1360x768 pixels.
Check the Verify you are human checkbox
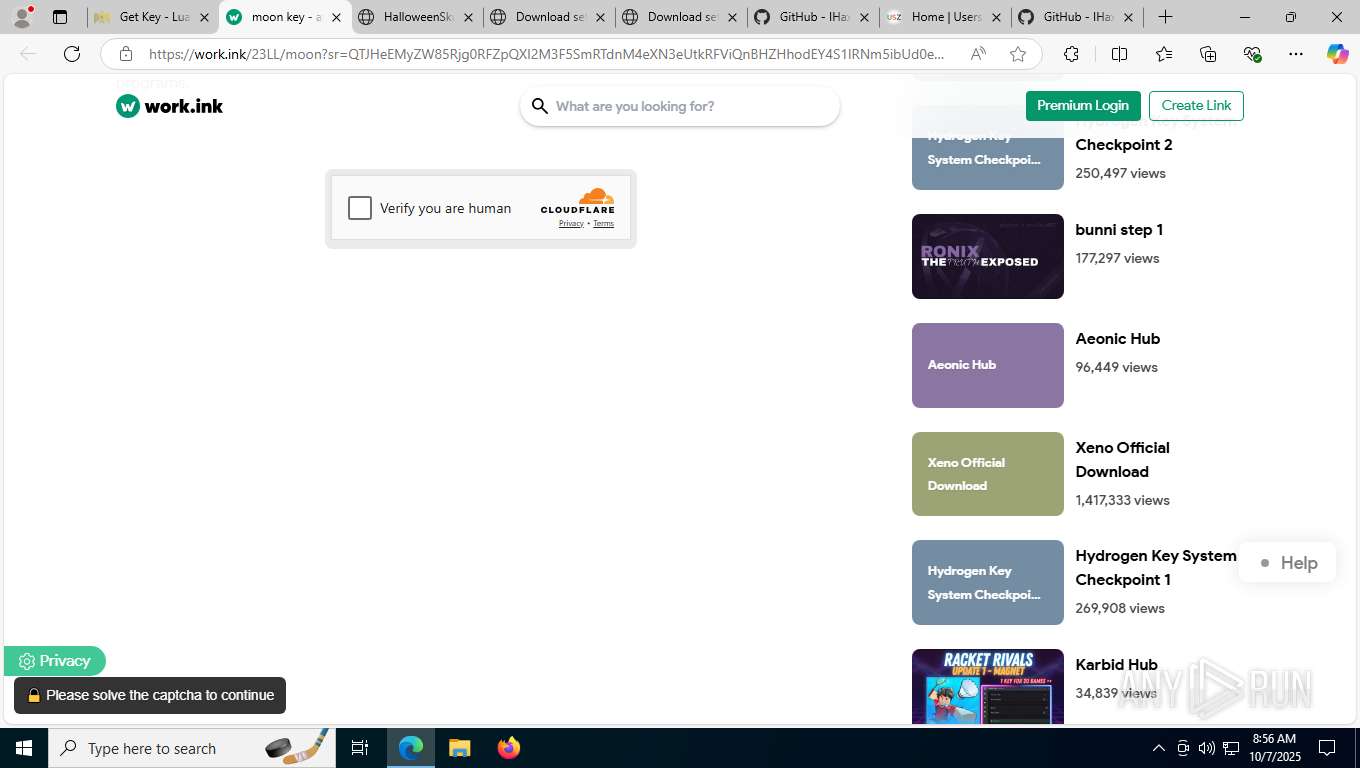coord(360,208)
